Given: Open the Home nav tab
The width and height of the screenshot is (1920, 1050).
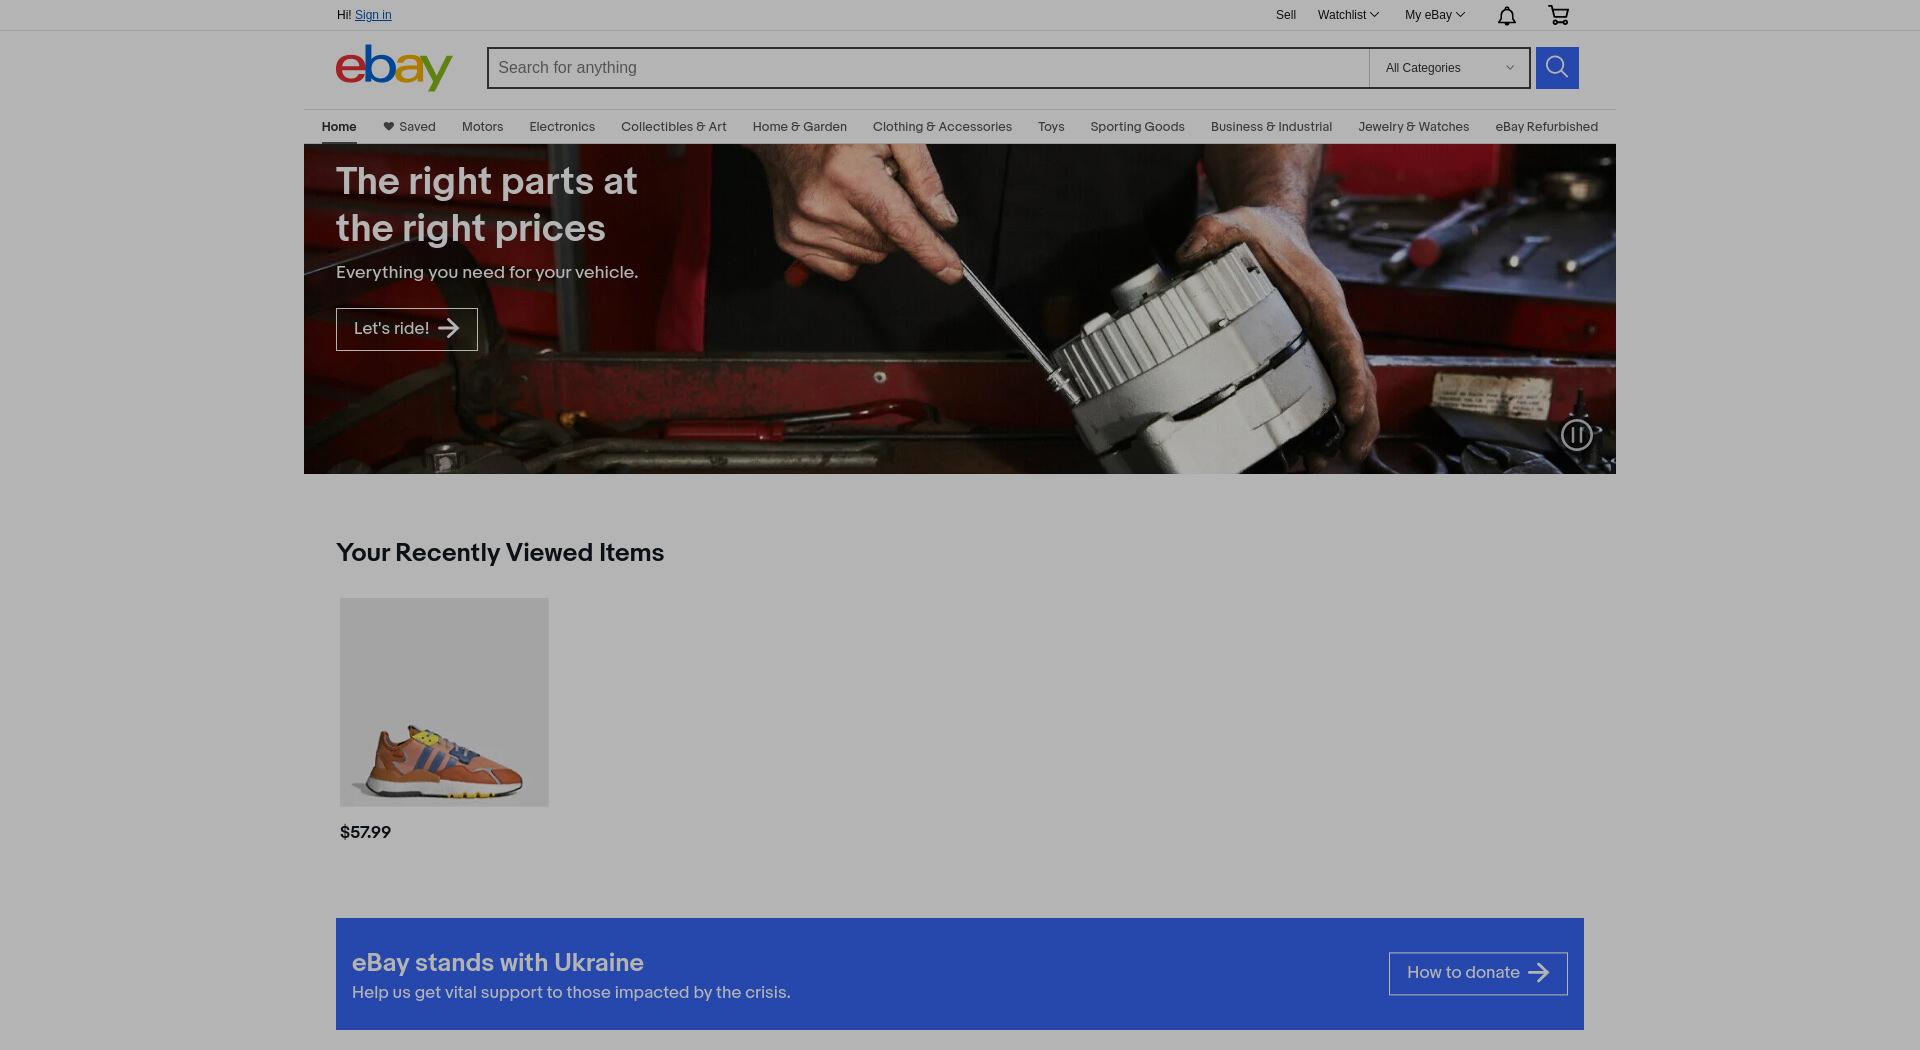Looking at the screenshot, I should click(339, 127).
